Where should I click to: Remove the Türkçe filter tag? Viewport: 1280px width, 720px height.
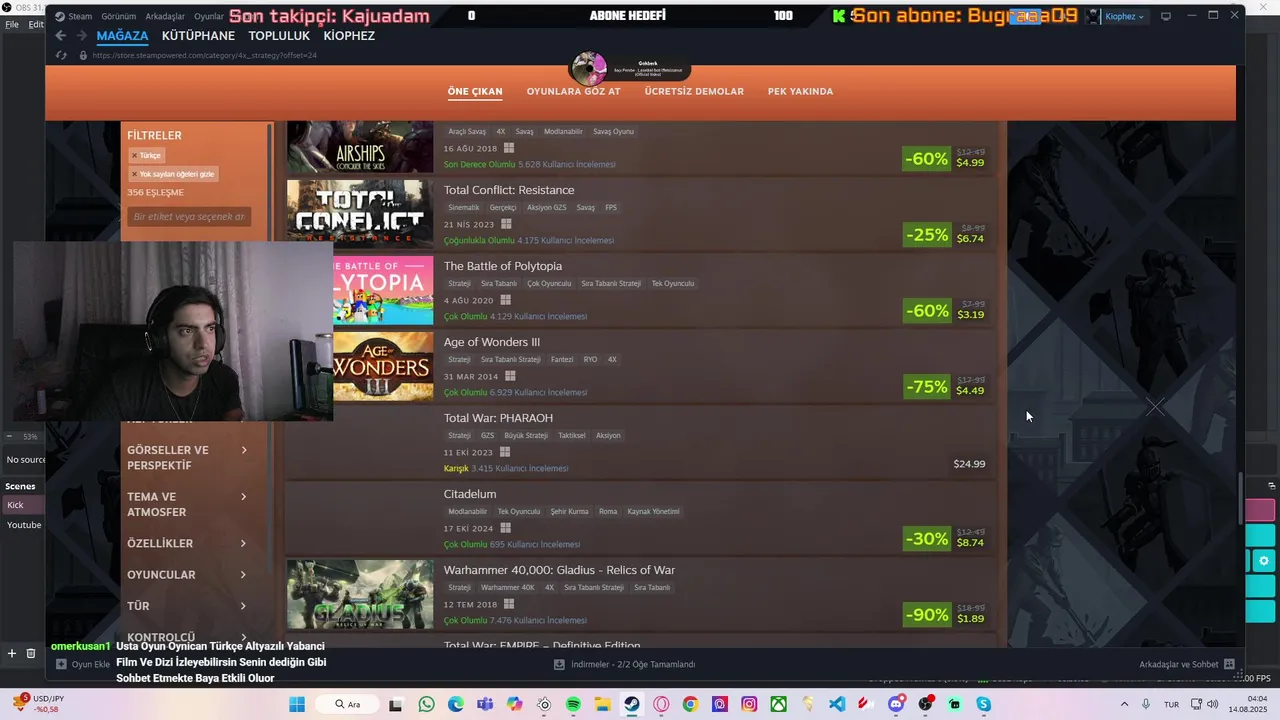134,156
